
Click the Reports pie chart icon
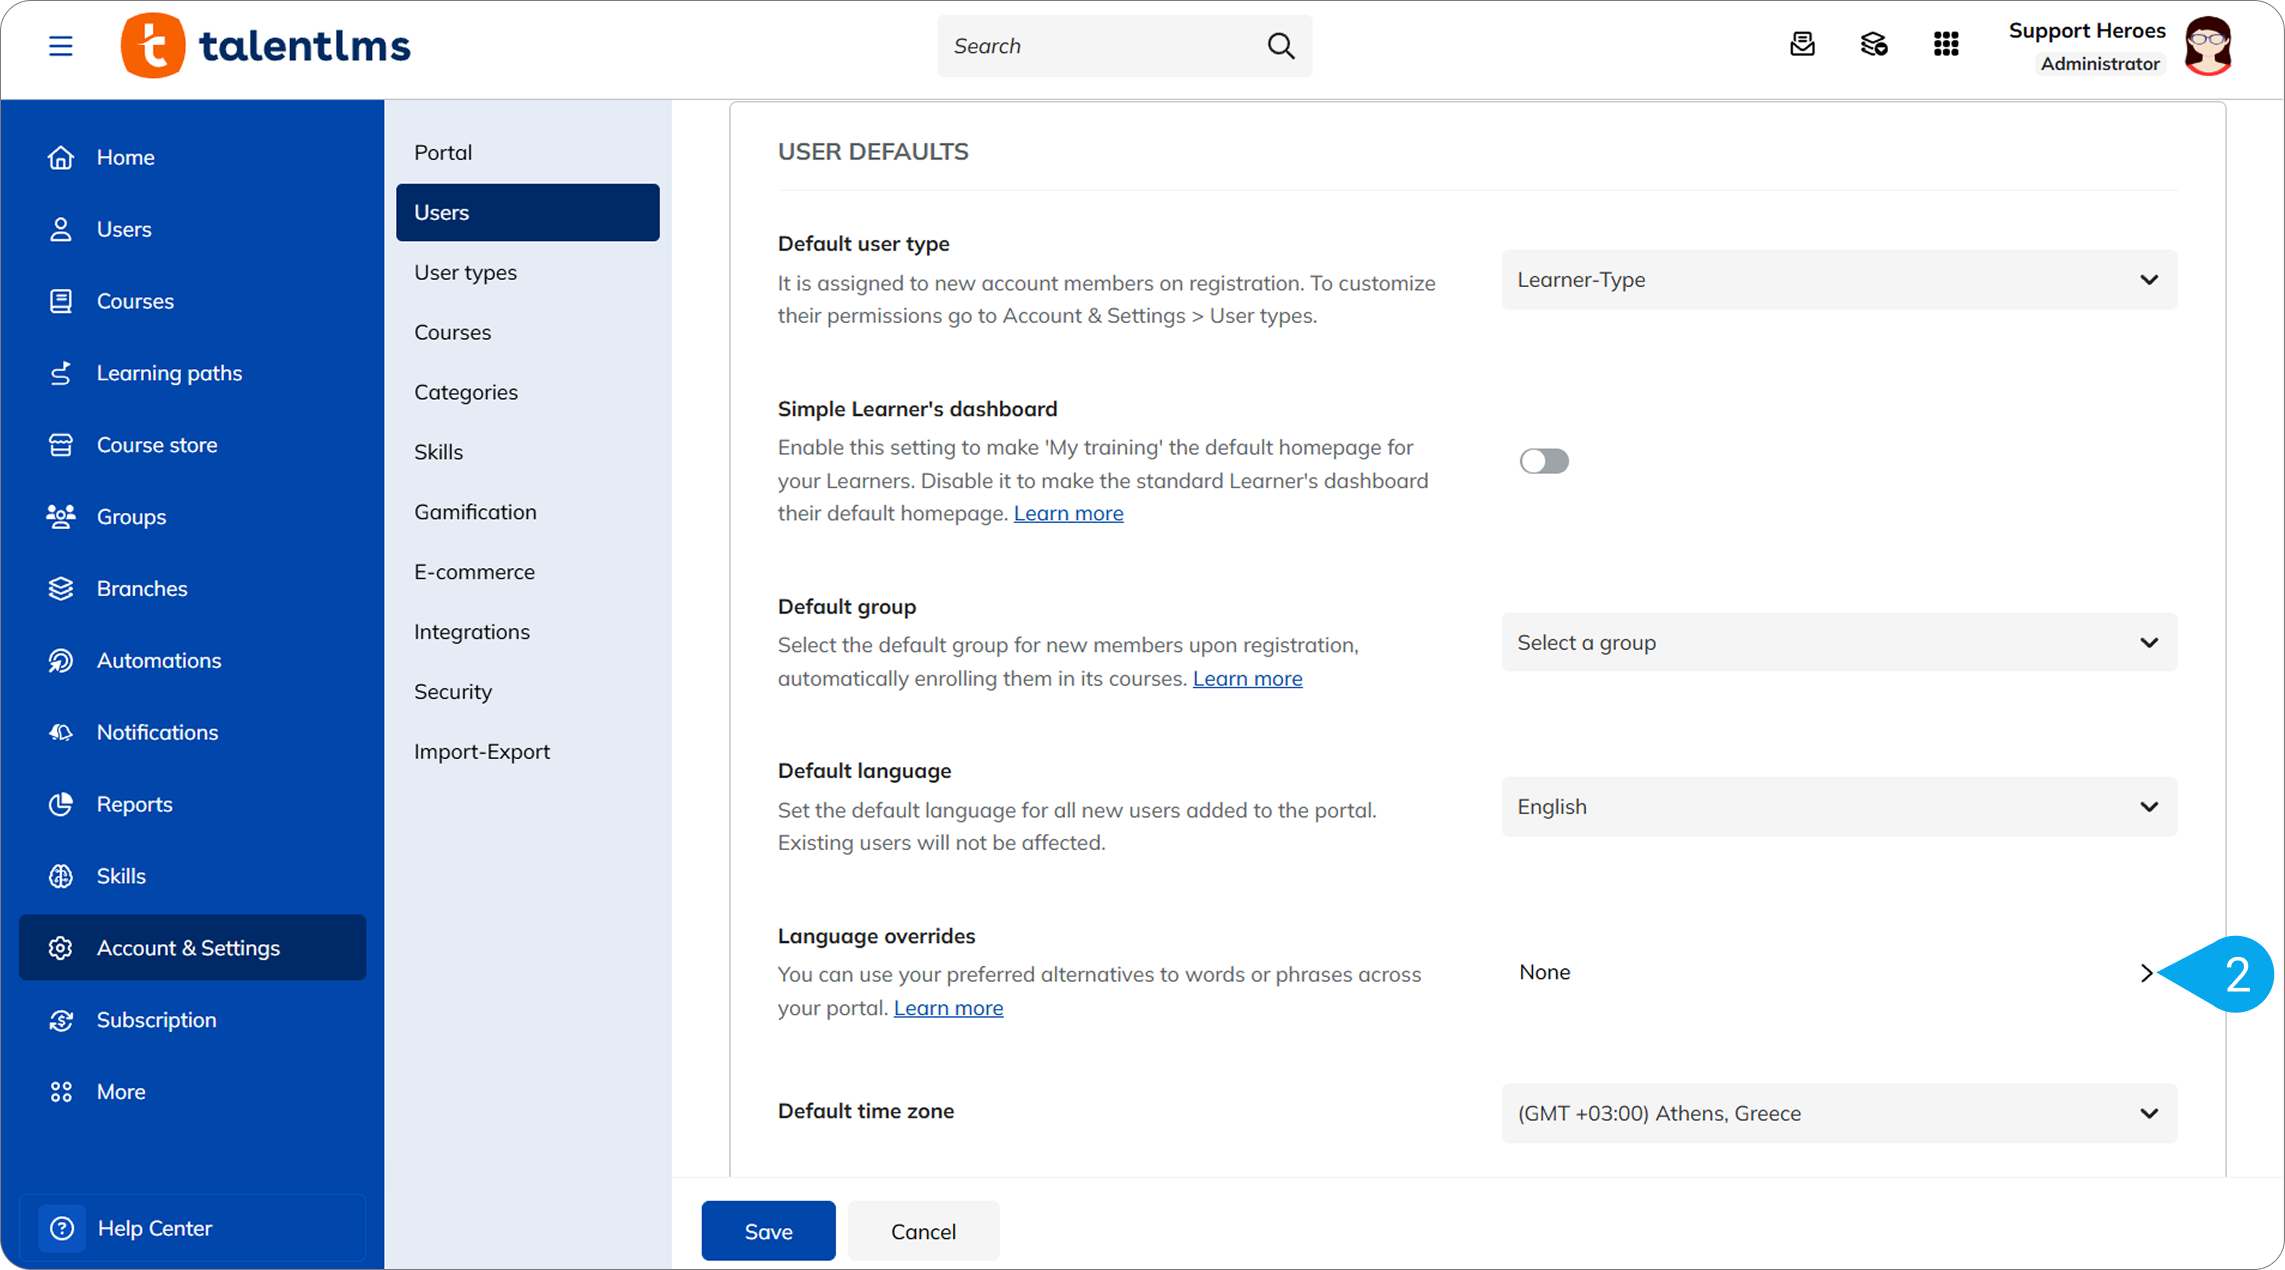point(61,805)
